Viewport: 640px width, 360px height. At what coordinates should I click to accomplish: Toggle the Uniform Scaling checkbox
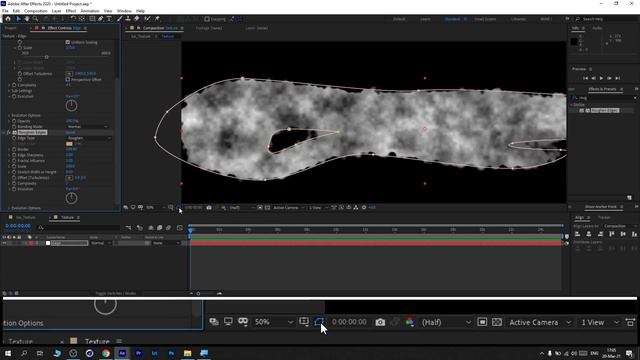pyautogui.click(x=68, y=42)
